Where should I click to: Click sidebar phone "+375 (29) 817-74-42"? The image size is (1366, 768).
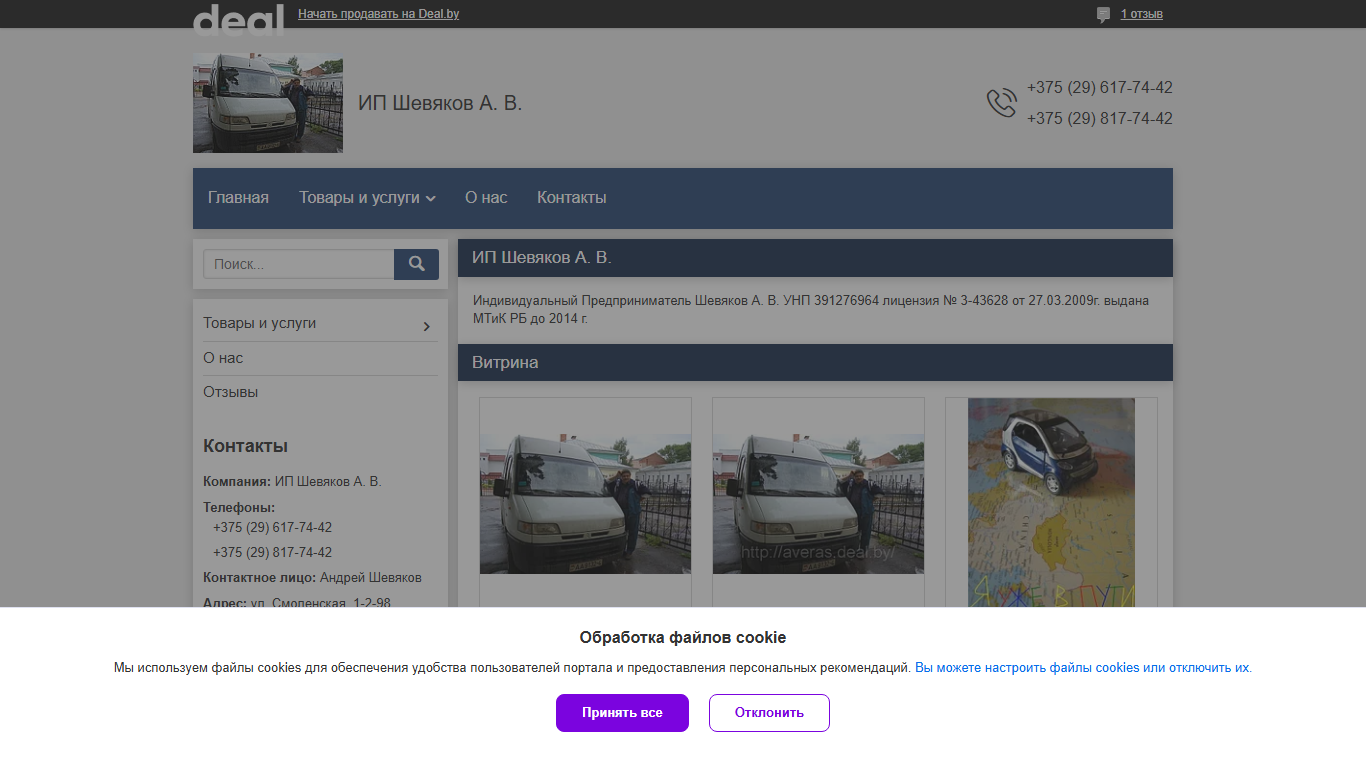(272, 552)
